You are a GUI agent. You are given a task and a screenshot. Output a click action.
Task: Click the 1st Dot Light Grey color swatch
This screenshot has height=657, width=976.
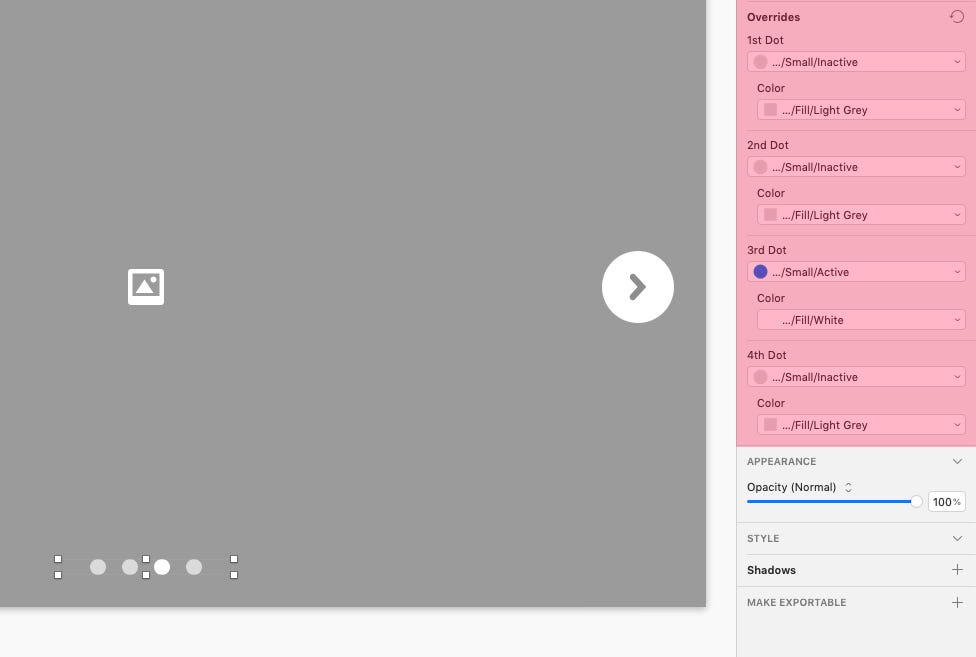(770, 110)
